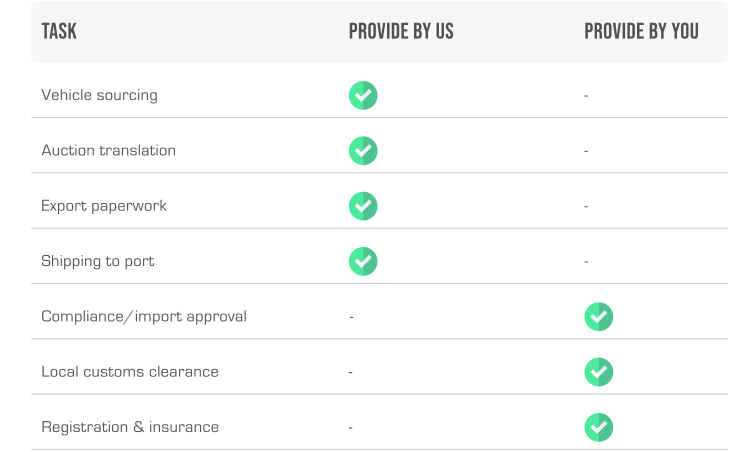Click the TASK column header
Viewport: 736px width, 452px height.
click(x=59, y=32)
